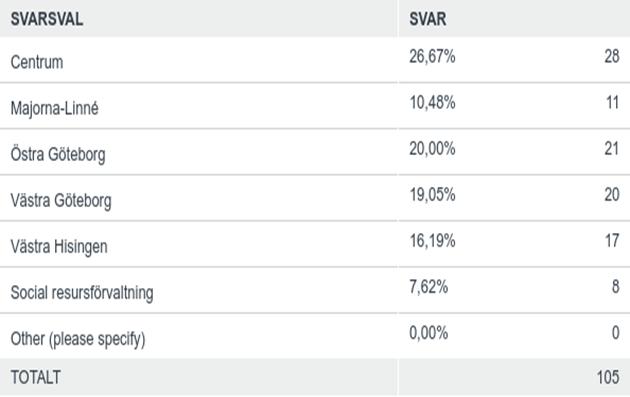630x397 pixels.
Task: Click the 26,67% percentage value
Action: point(432,56)
